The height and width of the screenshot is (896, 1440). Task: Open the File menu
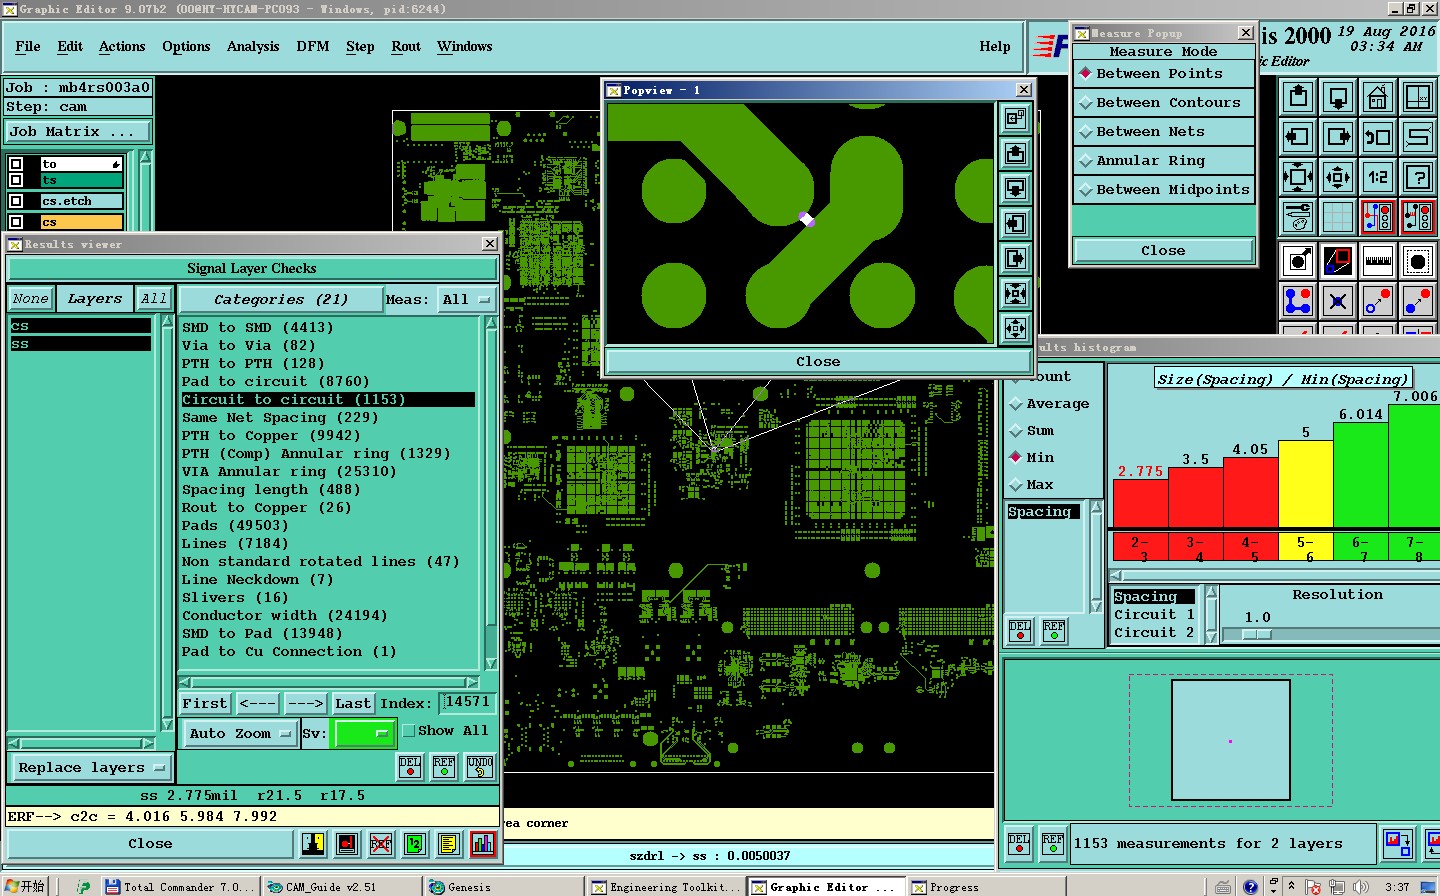click(x=28, y=47)
